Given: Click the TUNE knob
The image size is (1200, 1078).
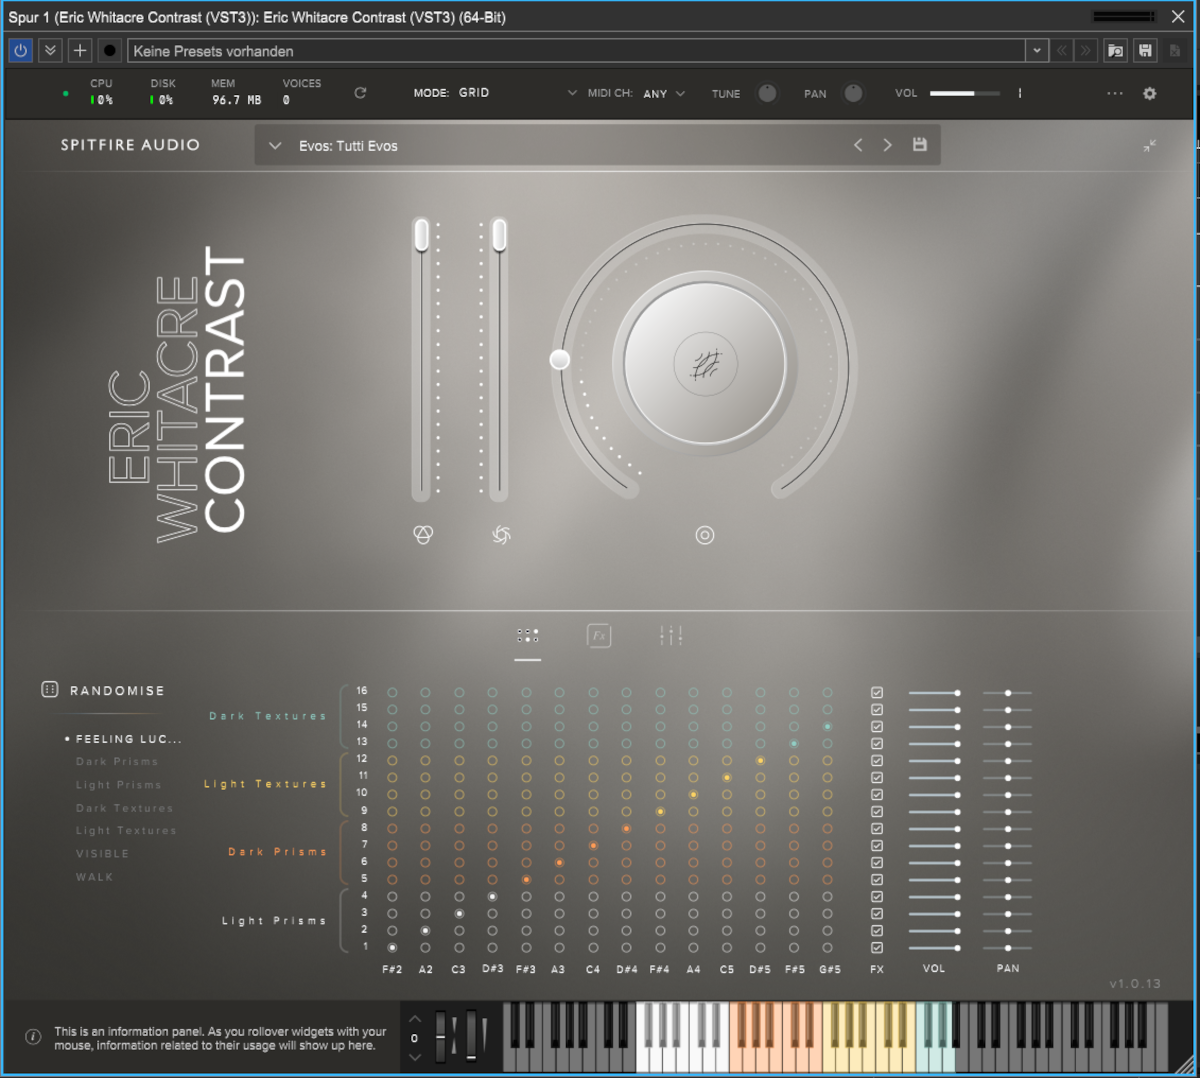Looking at the screenshot, I should (x=767, y=93).
